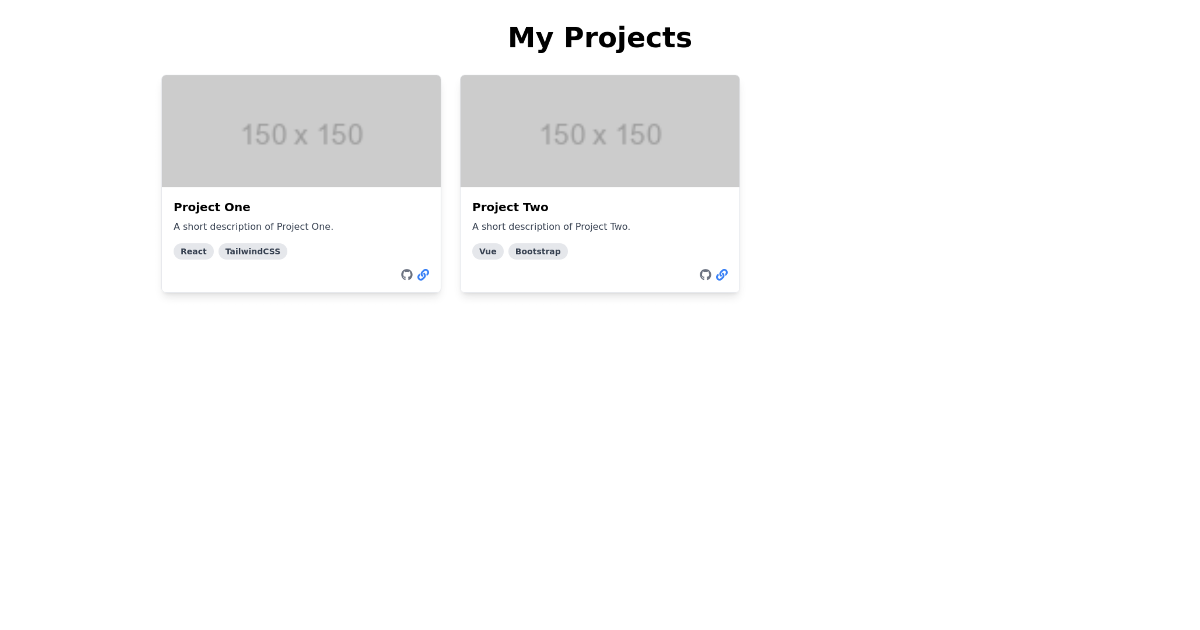Open Project One by its title
The image size is (1200, 630).
(212, 207)
